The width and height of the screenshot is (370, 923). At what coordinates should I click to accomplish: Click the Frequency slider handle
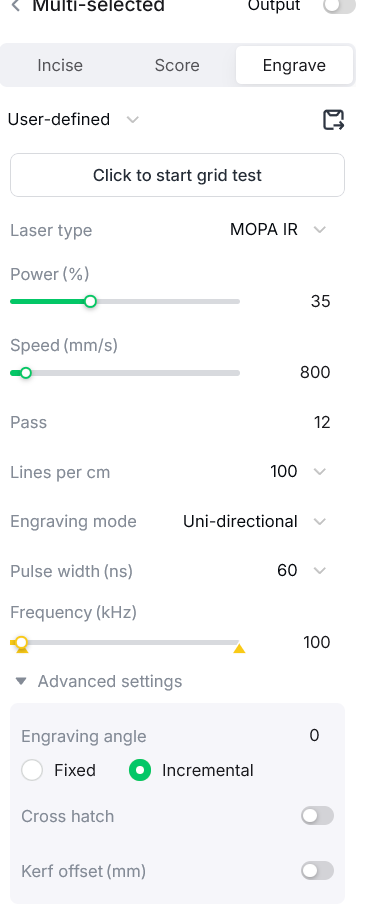coord(21,642)
